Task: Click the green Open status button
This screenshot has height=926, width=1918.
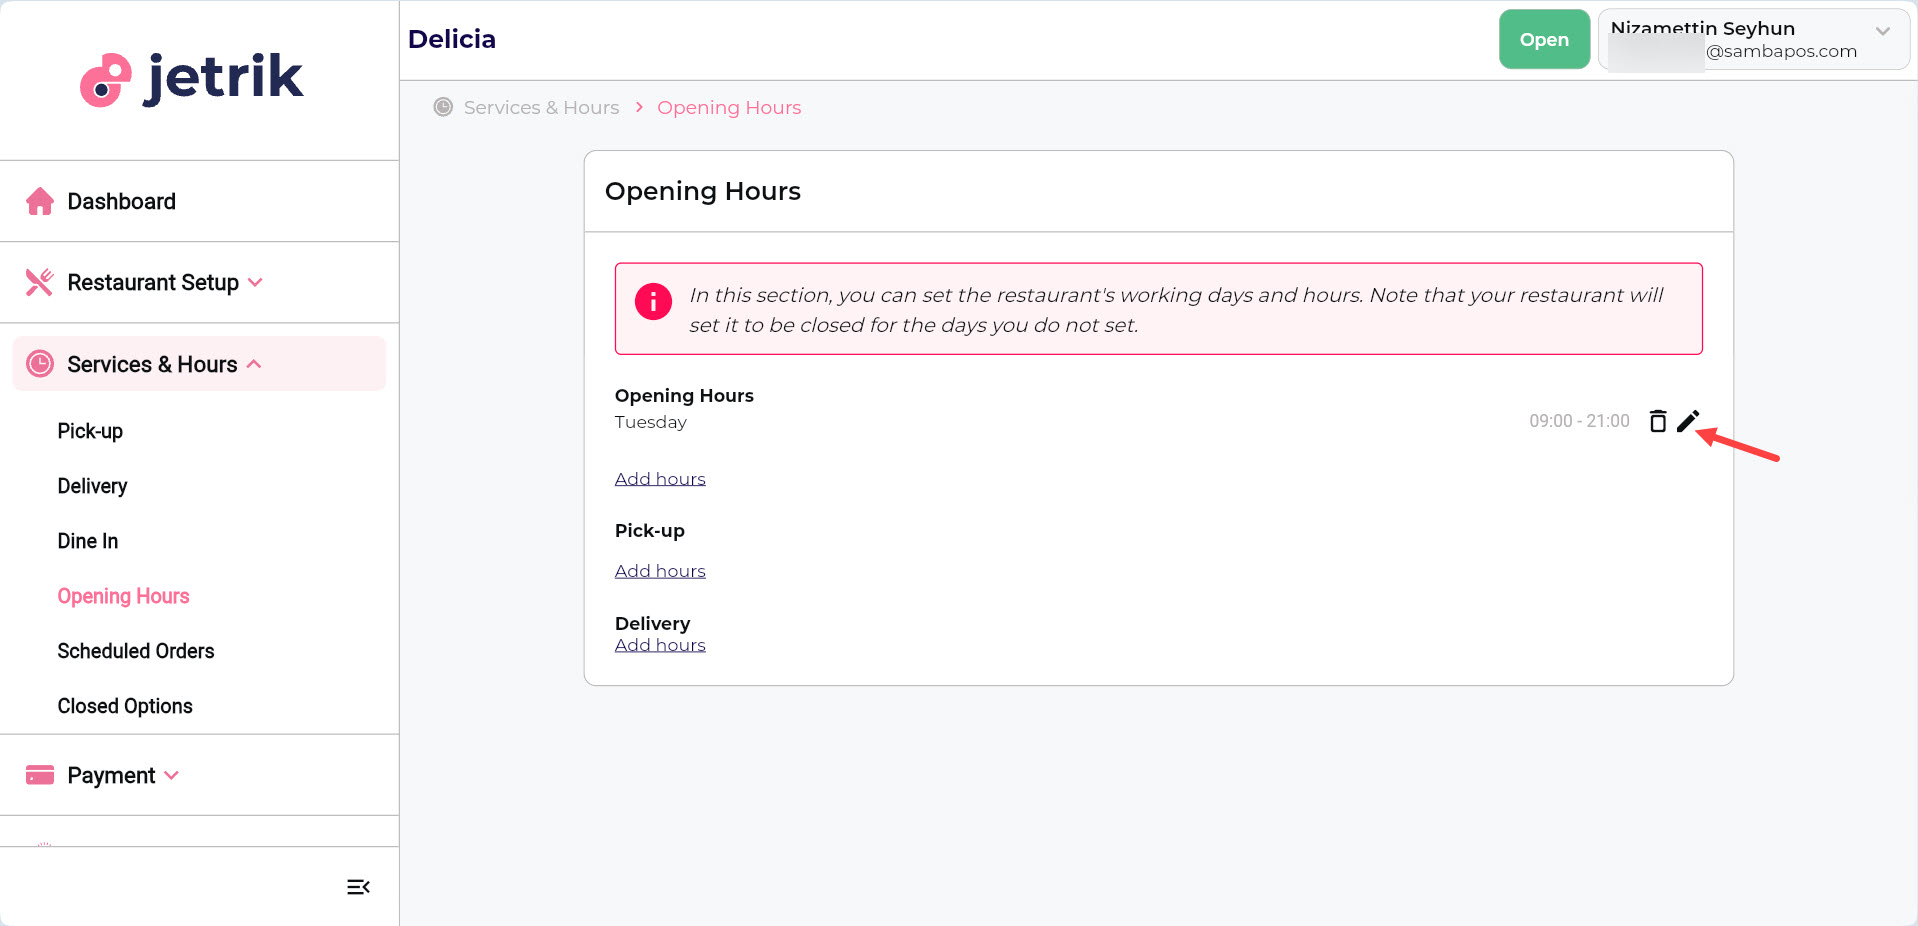Action: tap(1543, 39)
